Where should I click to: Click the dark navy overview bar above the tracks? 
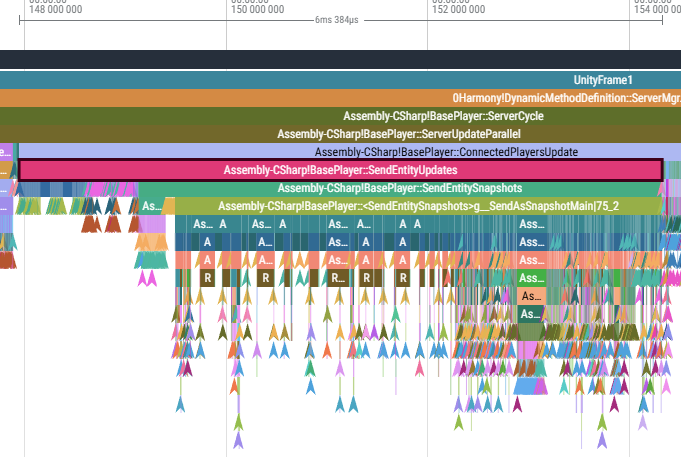340,59
